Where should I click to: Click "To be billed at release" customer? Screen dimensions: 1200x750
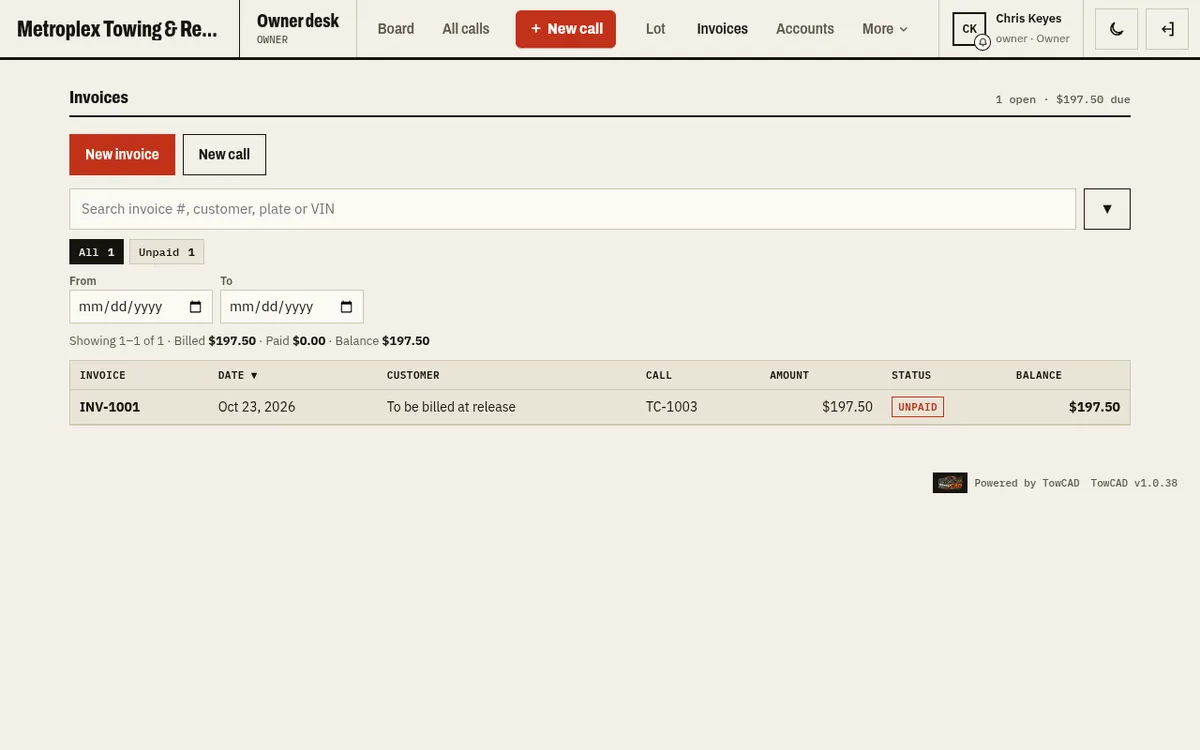[x=451, y=407]
